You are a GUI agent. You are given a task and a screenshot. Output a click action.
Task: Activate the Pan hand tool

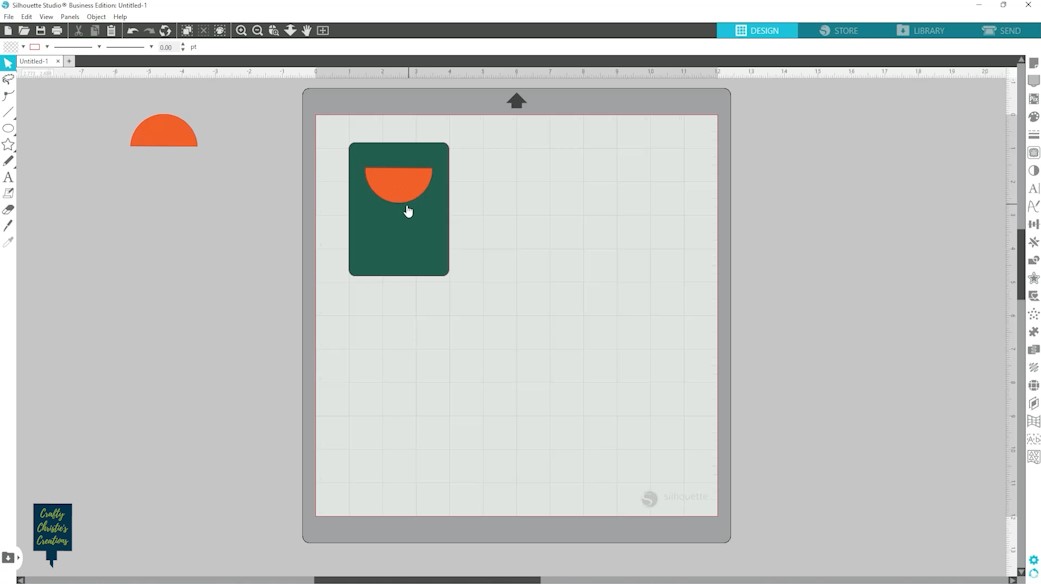(307, 31)
